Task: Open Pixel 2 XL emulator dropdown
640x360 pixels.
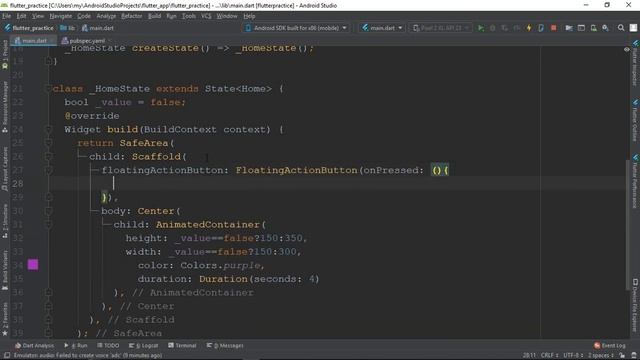Action: (x=441, y=28)
